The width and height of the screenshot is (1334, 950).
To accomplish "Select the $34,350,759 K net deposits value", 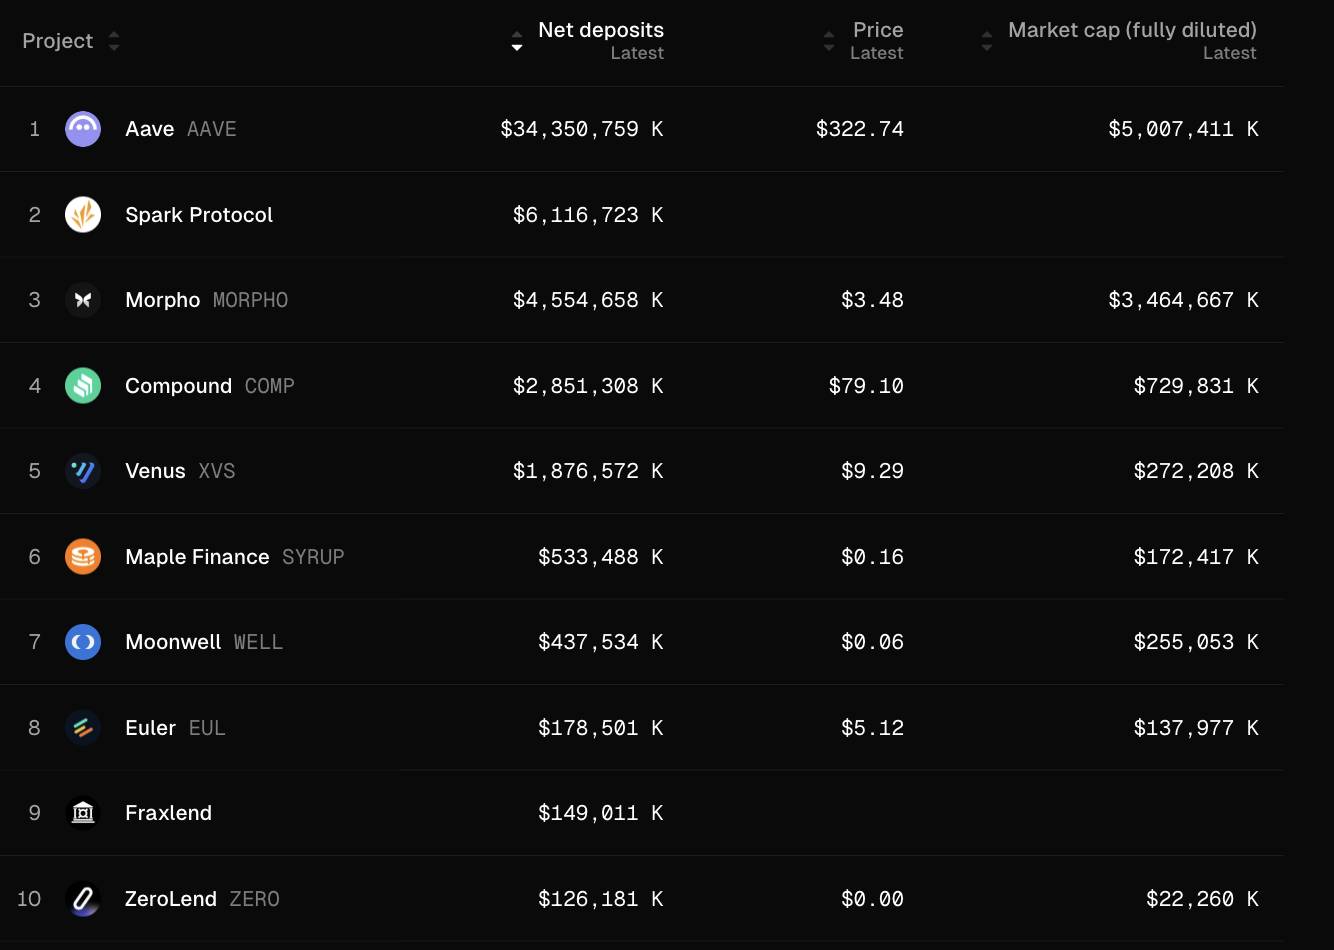I will [x=582, y=129].
